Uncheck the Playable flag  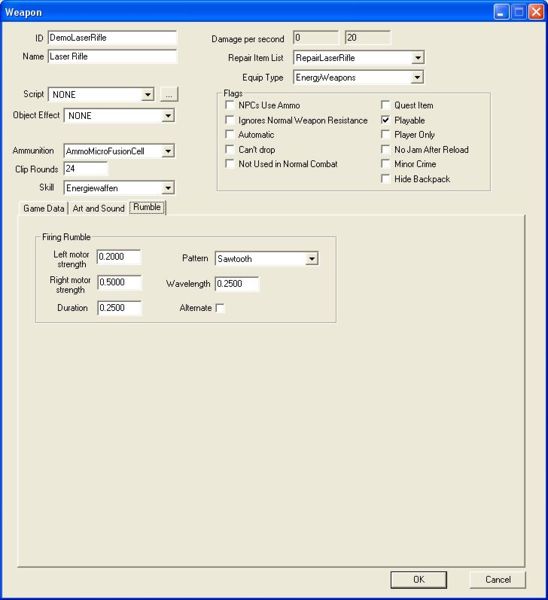click(386, 120)
